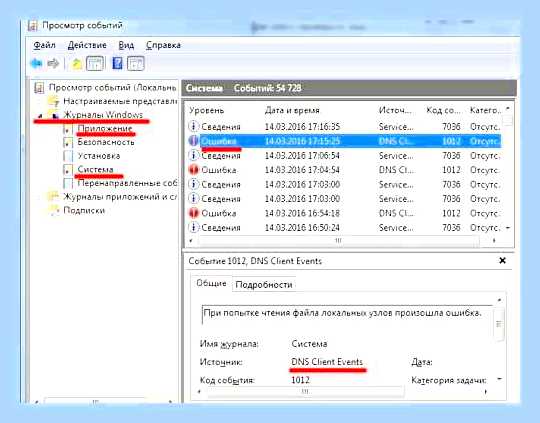The height and width of the screenshot is (423, 540).
Task: Click the Подписки folder icon
Action: click(x=54, y=210)
